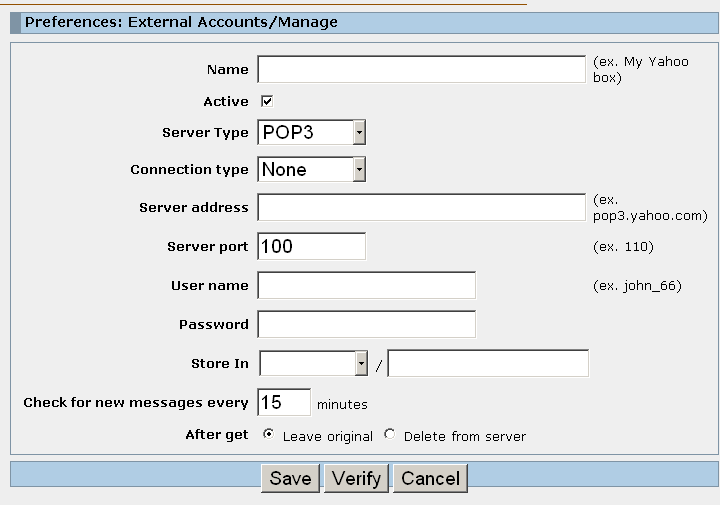720x505 pixels.
Task: Click the Server Type dropdown arrow
Action: (x=359, y=132)
